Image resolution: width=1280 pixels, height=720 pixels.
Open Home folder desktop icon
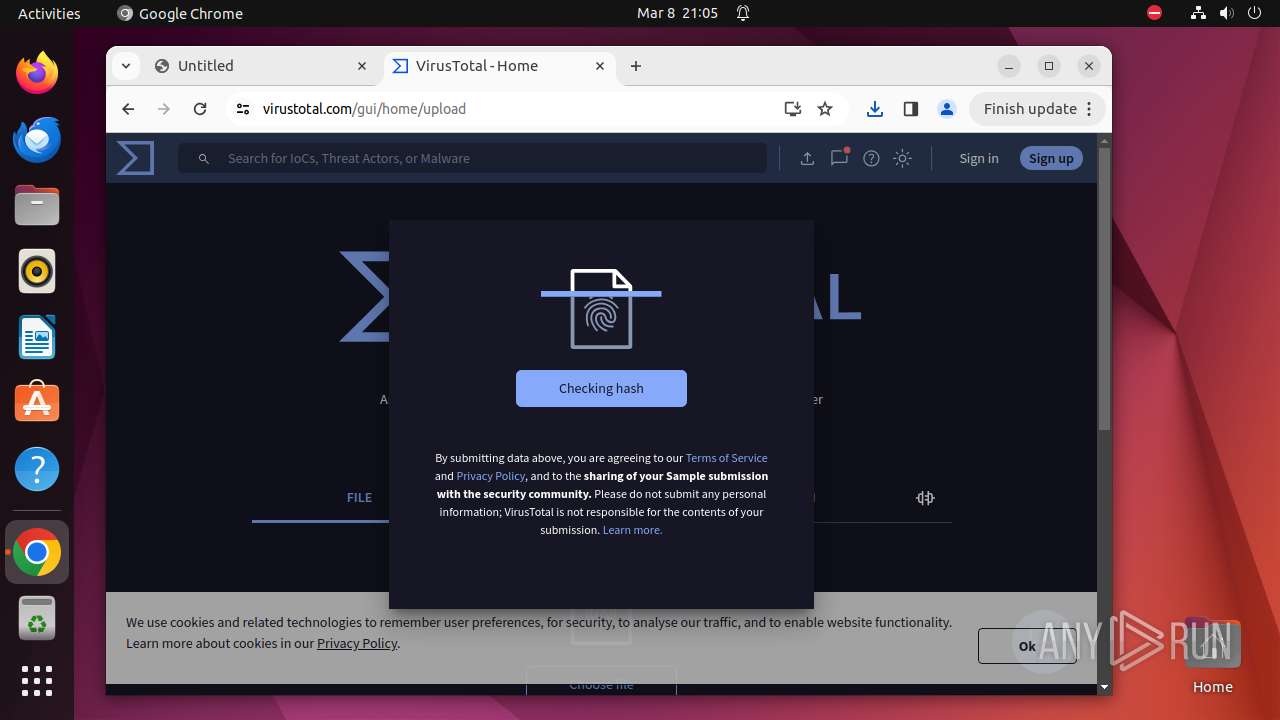1212,657
